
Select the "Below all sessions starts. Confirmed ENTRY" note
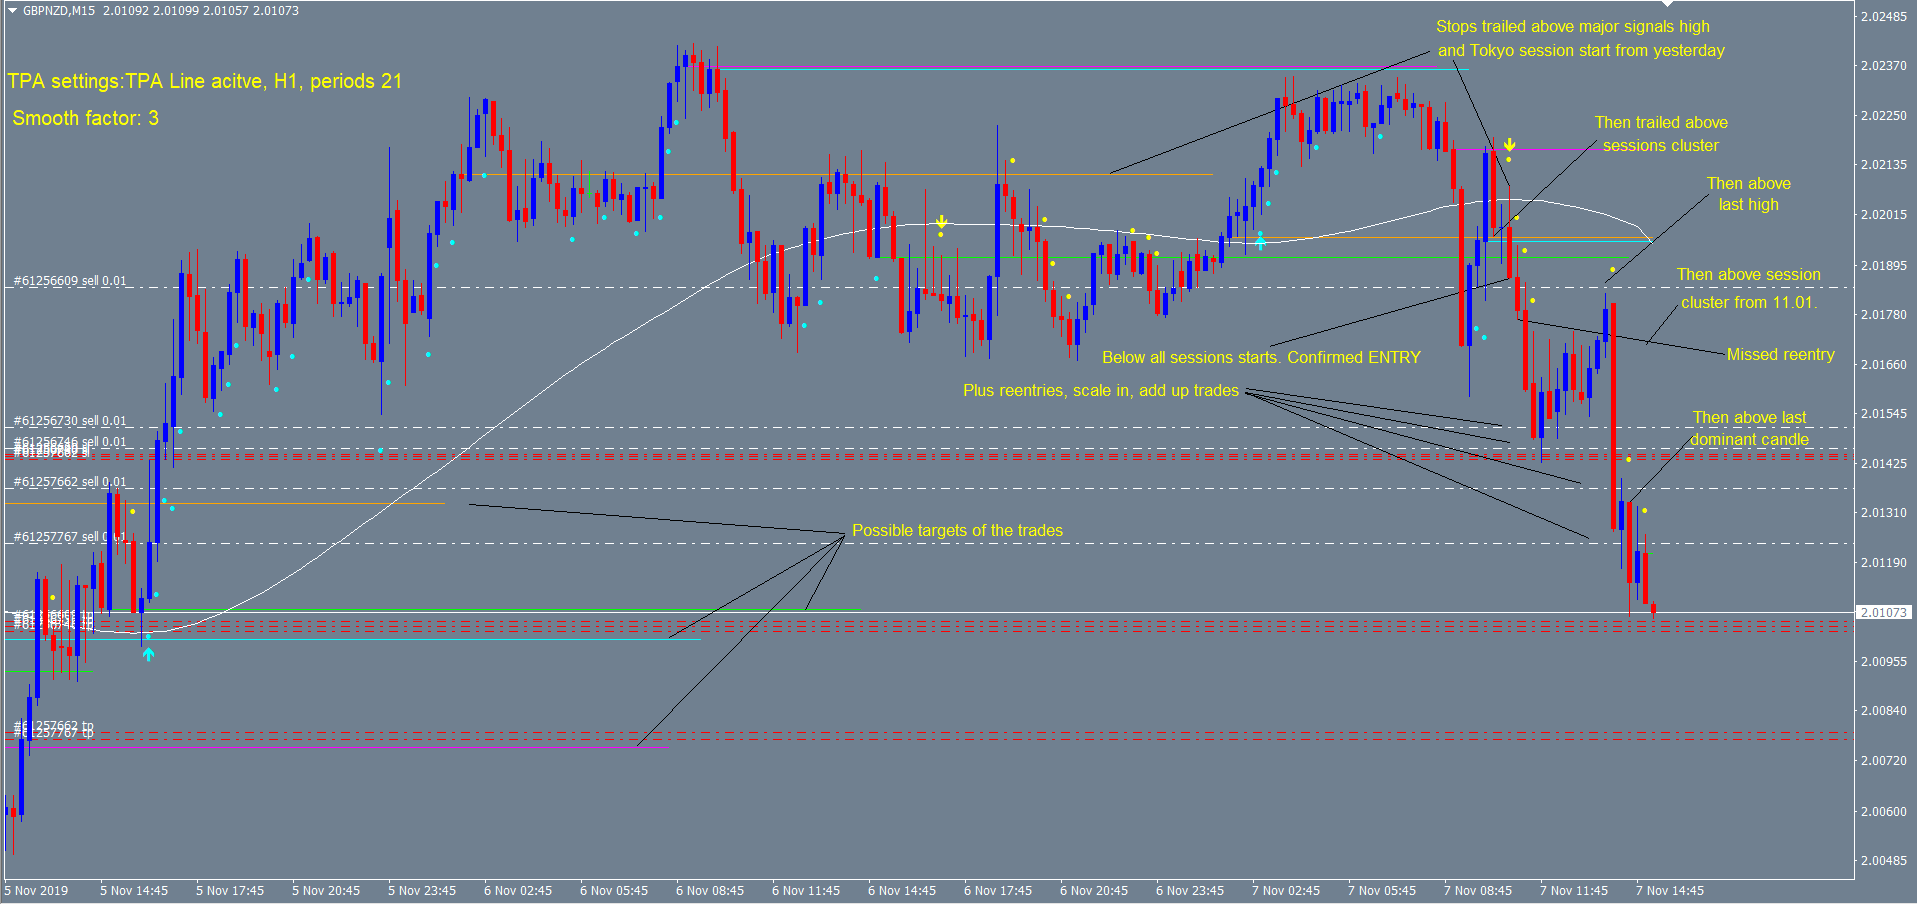[x=1261, y=357]
